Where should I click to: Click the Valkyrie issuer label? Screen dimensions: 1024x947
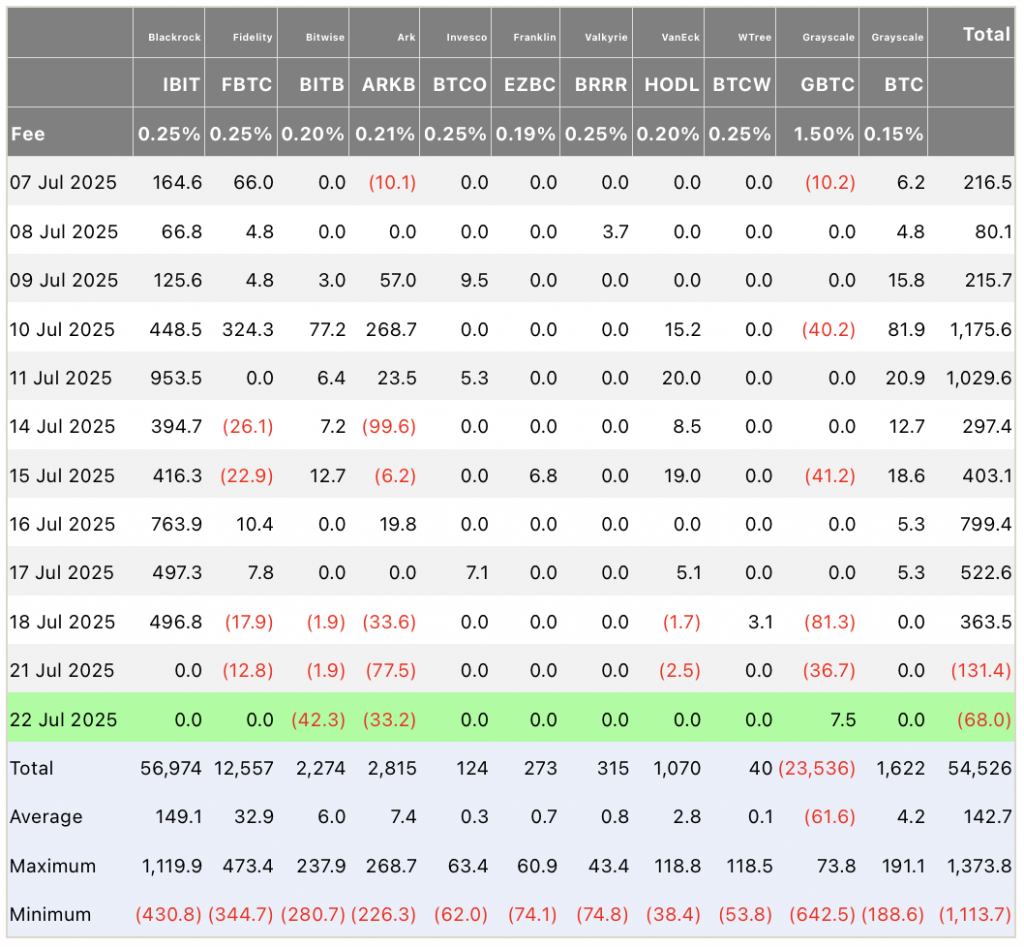[x=606, y=37]
